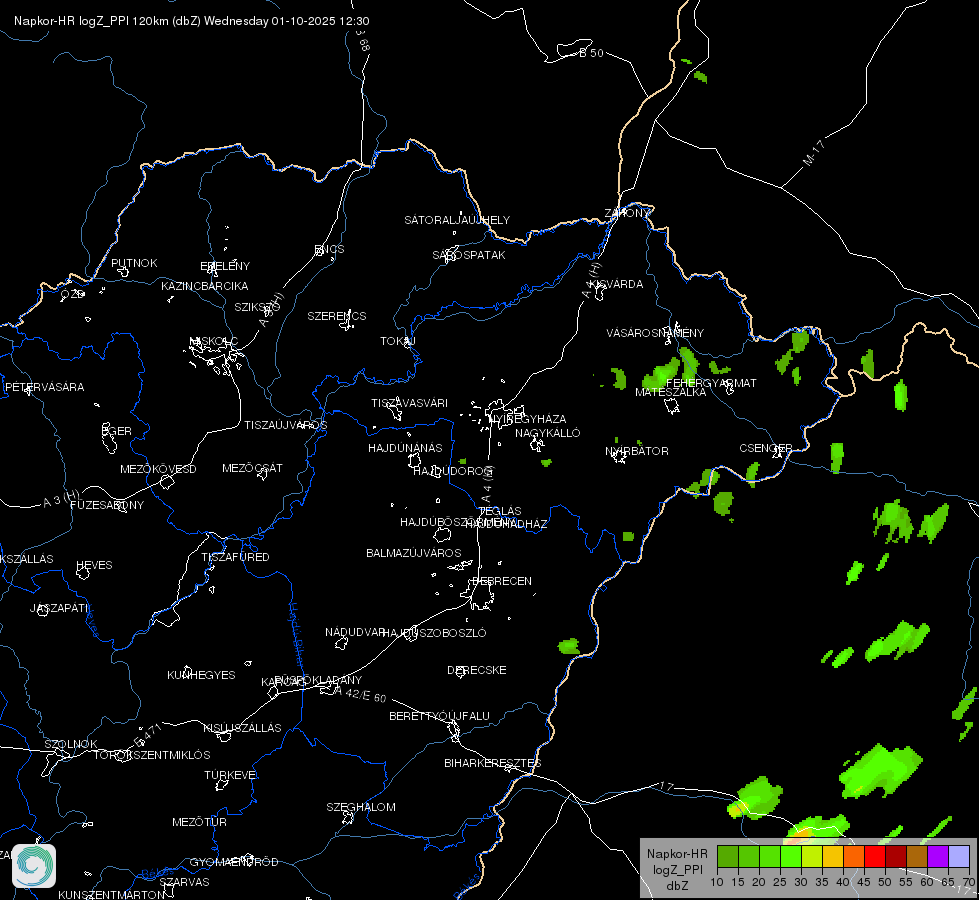Select the 60-65 dBZ purple swatch
Image resolution: width=979 pixels, height=900 pixels.
click(938, 856)
